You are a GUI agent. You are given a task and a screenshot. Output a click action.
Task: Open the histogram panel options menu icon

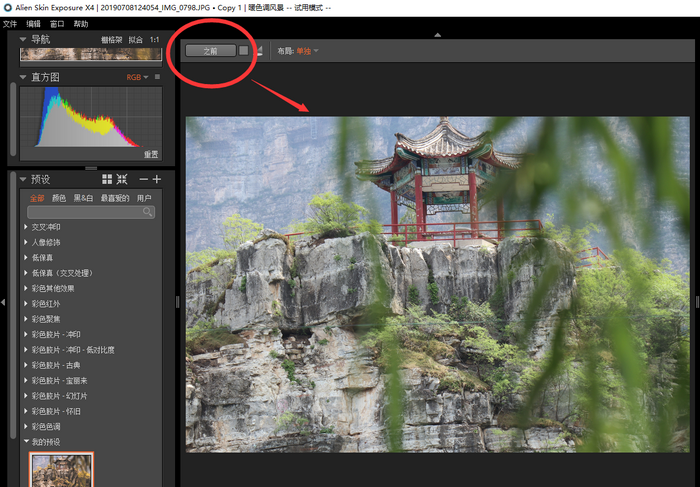[157, 77]
